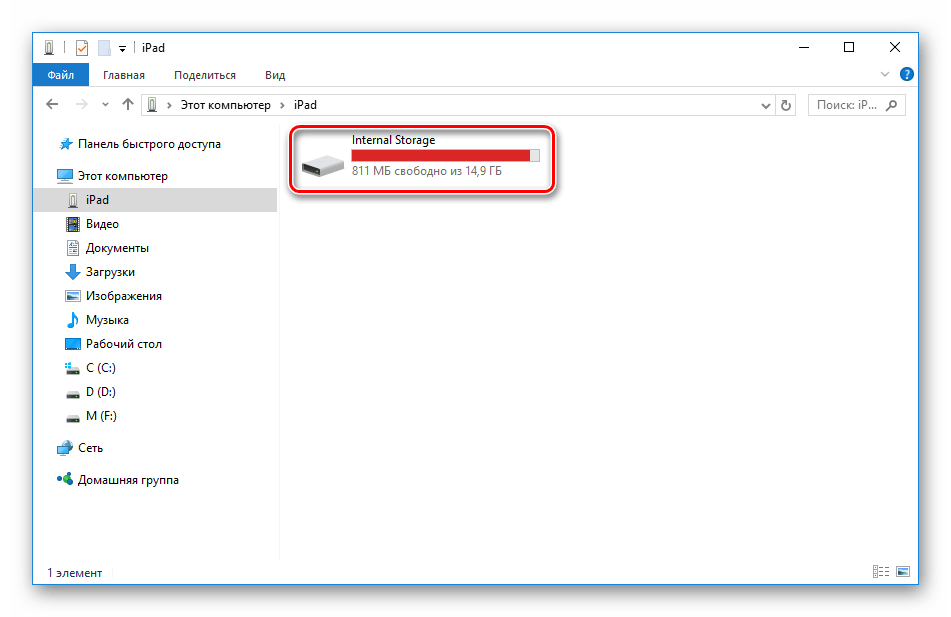Refresh the iPad folder view
The width and height of the screenshot is (951, 617).
coord(786,105)
